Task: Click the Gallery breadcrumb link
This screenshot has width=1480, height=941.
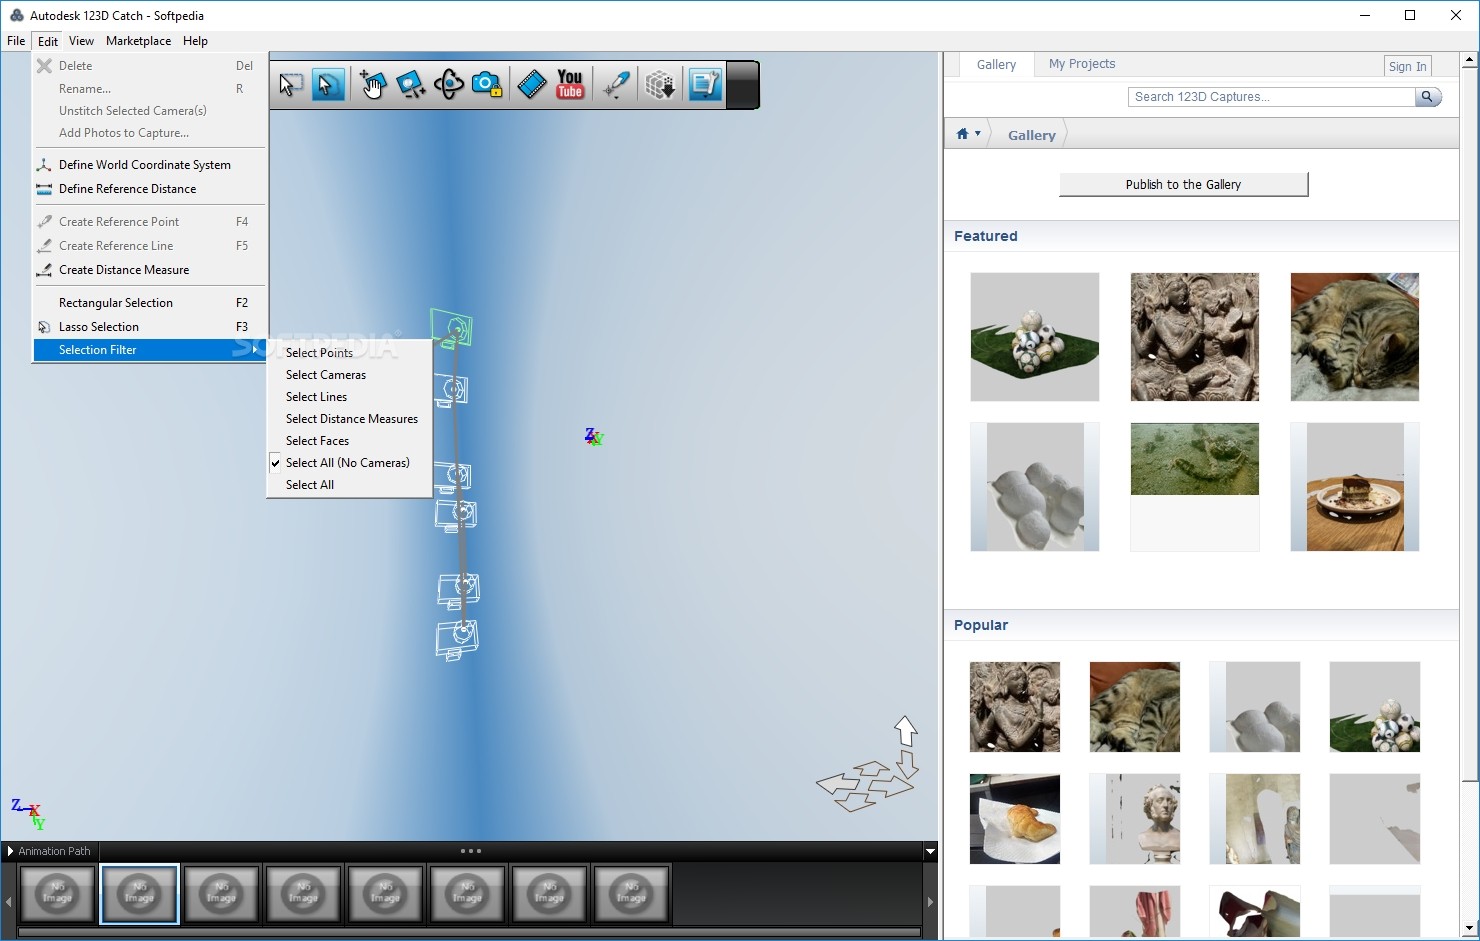Action: 1031,135
